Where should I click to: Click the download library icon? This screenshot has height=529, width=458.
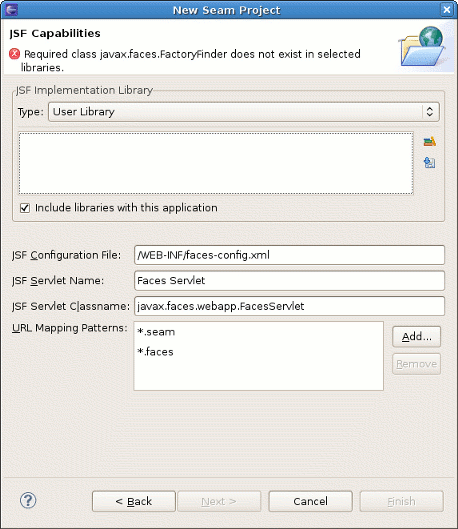click(x=429, y=163)
